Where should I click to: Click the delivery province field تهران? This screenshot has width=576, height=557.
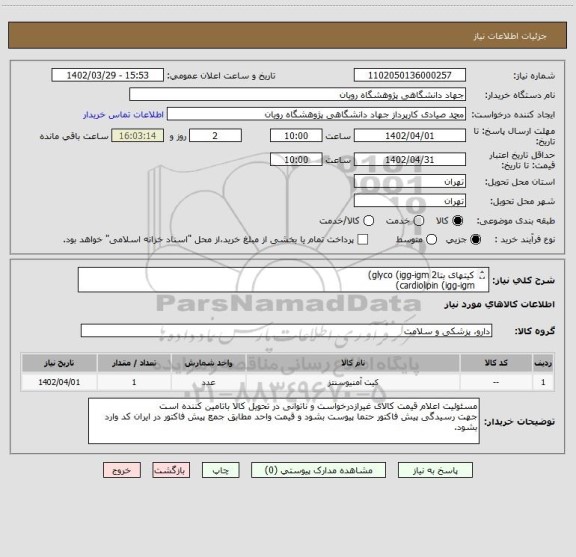(x=410, y=182)
